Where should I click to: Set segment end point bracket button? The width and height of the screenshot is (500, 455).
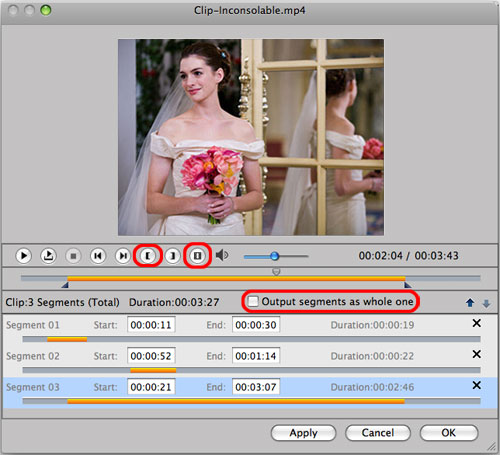click(x=173, y=256)
